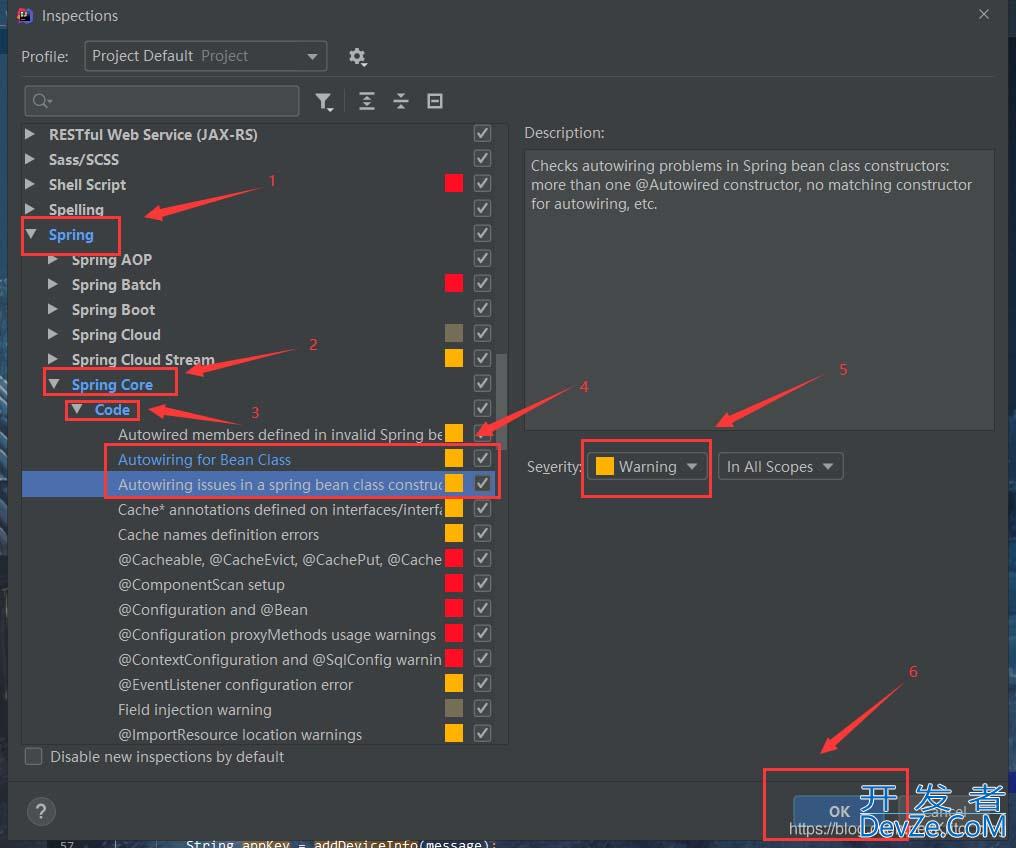Select the Spring tree item
This screenshot has height=848, width=1016.
[71, 235]
